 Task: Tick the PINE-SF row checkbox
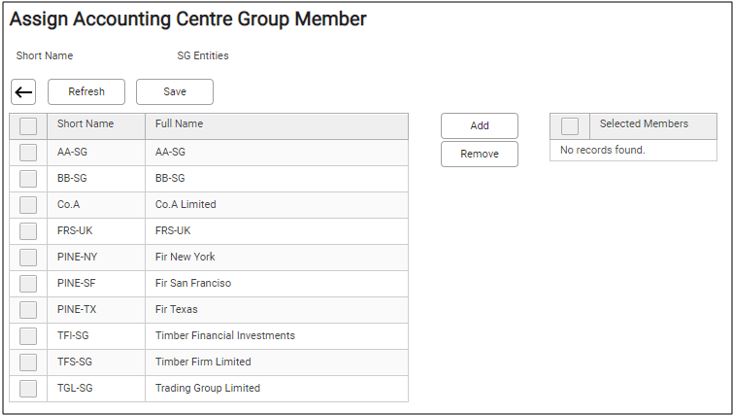pyautogui.click(x=28, y=284)
